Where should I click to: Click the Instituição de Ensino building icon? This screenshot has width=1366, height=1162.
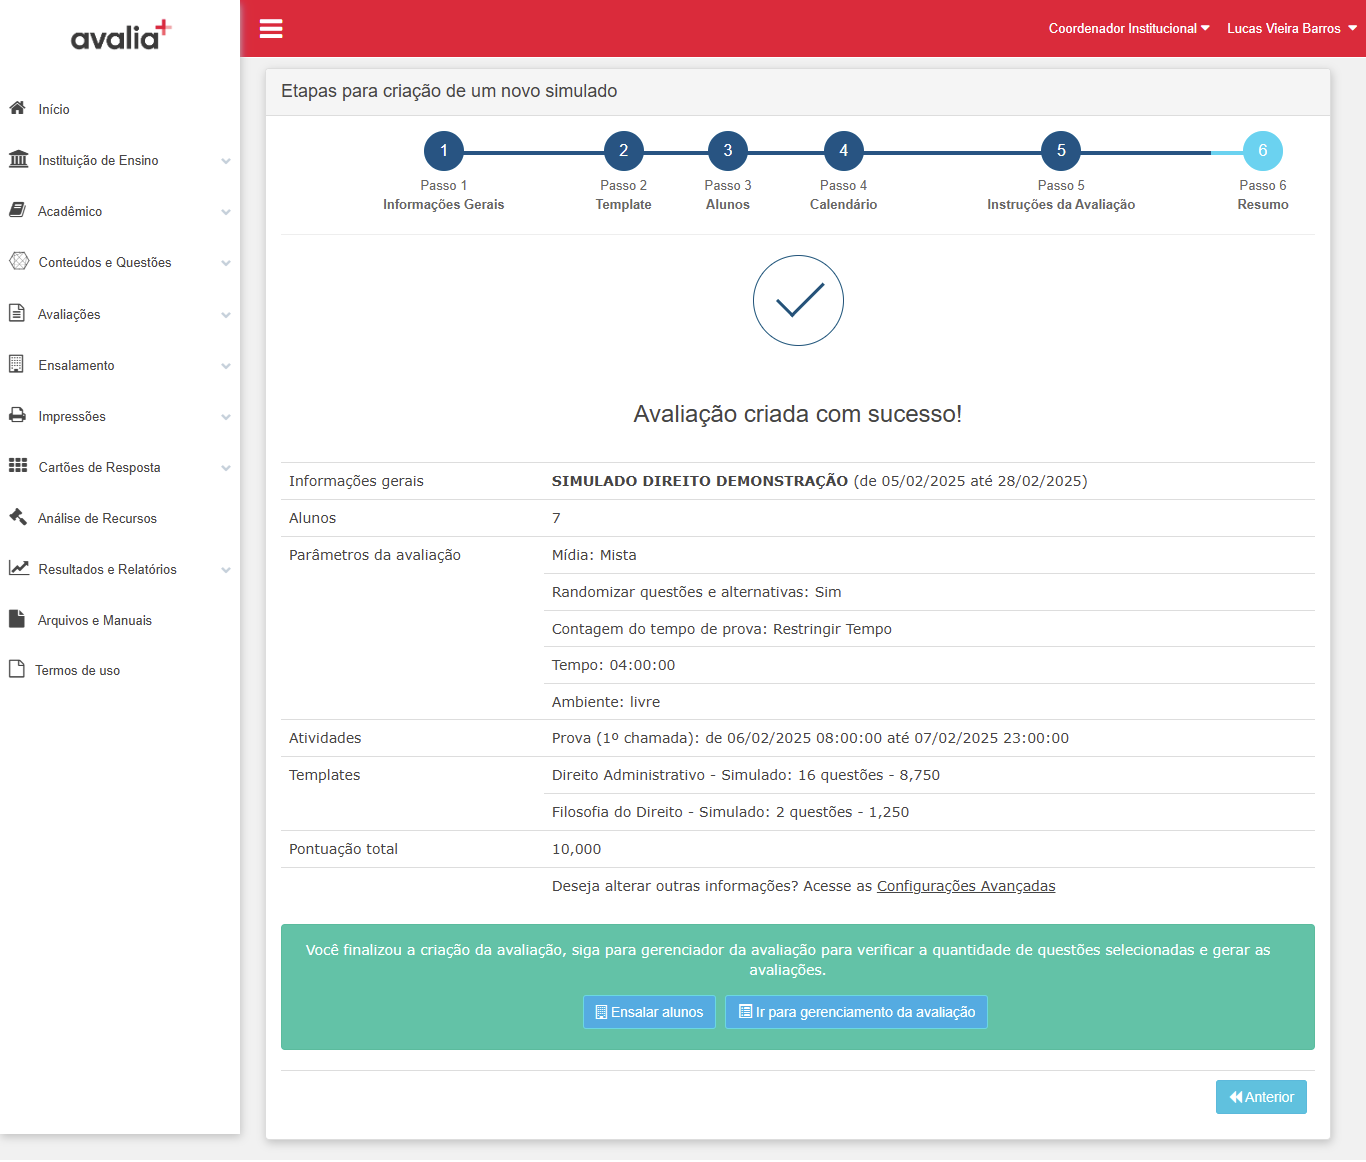[x=18, y=159]
